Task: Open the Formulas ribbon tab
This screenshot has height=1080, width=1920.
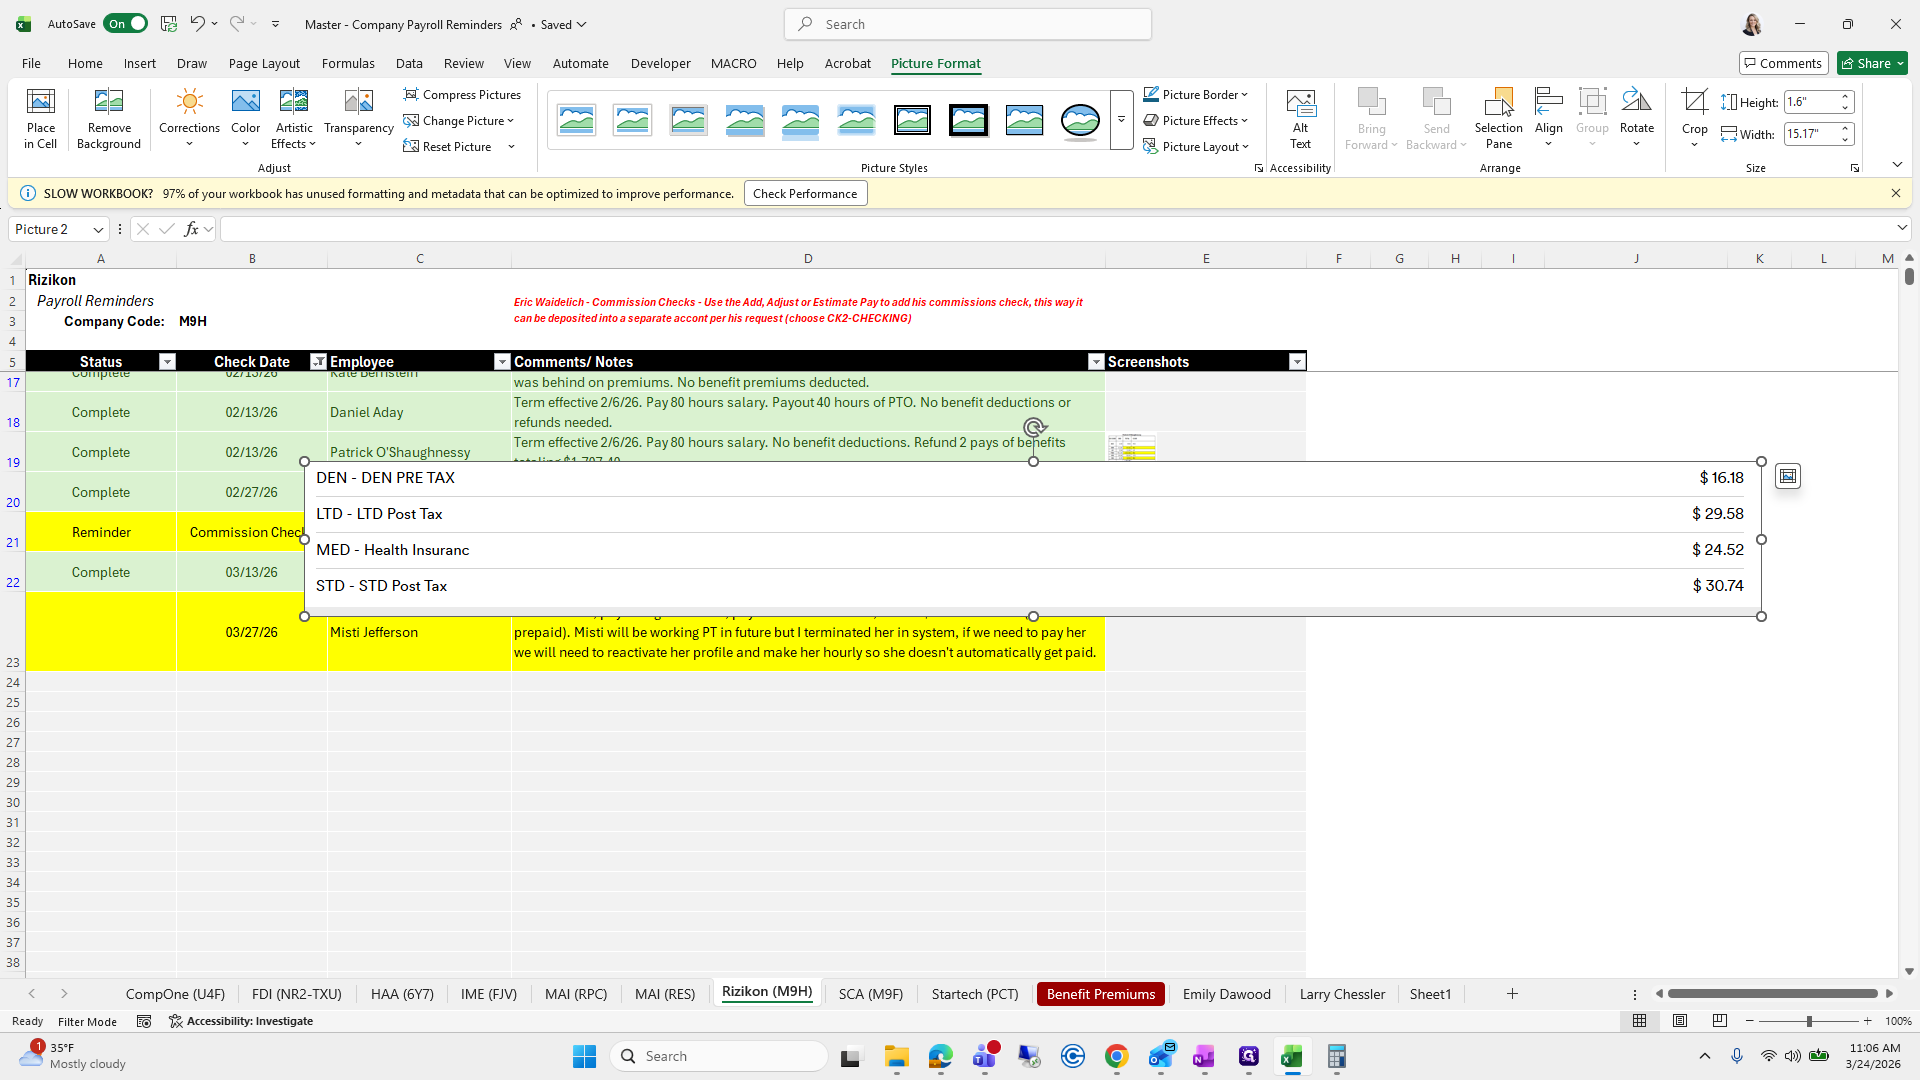Action: tap(348, 63)
